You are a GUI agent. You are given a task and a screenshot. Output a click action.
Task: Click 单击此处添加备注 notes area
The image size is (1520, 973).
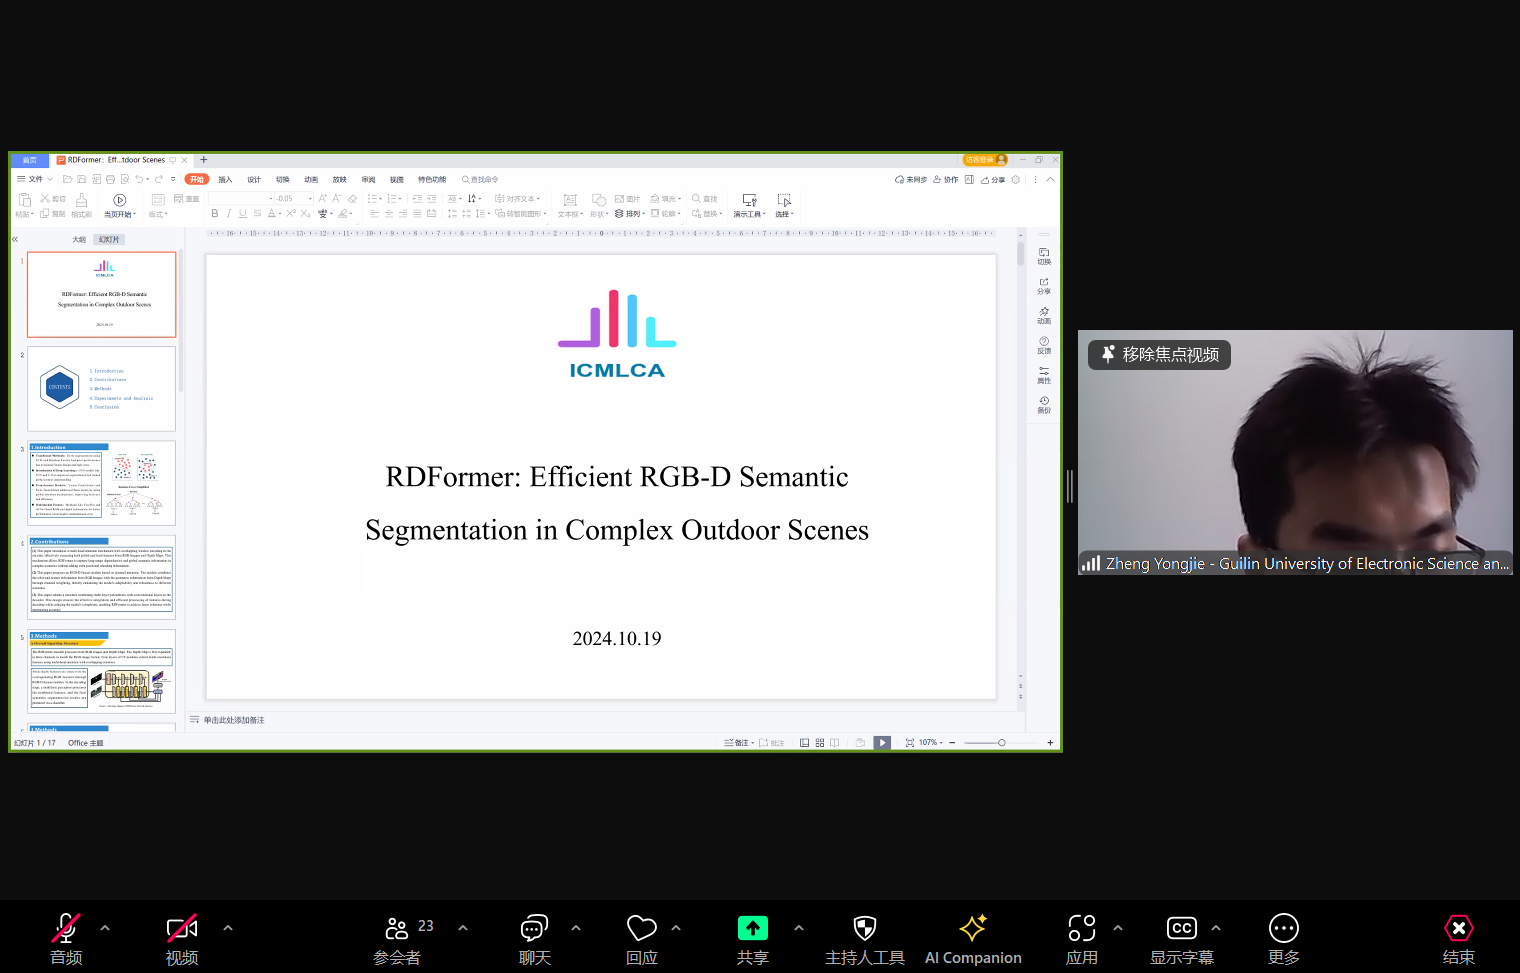tap(234, 720)
